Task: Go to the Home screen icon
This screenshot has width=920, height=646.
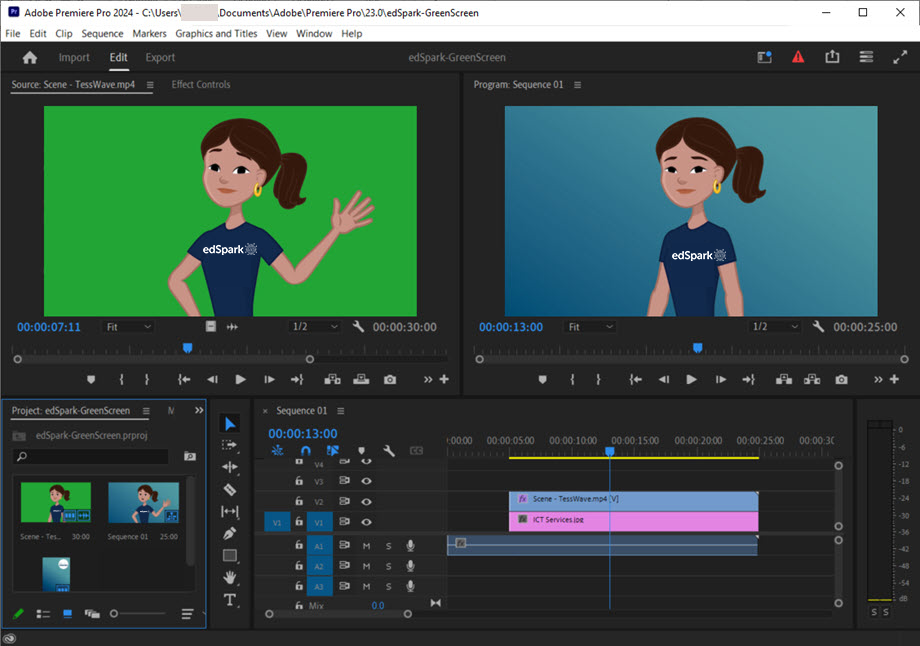Action: tap(29, 58)
